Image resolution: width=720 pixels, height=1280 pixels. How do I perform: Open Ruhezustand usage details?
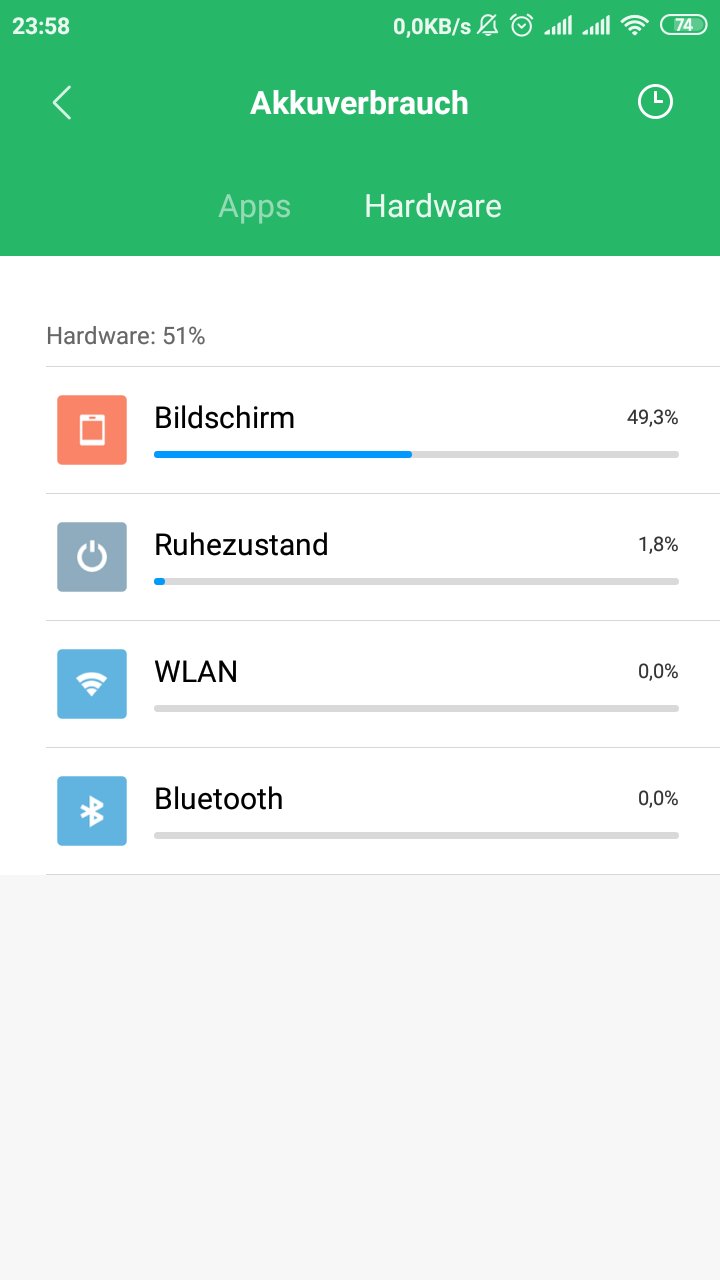click(x=241, y=545)
